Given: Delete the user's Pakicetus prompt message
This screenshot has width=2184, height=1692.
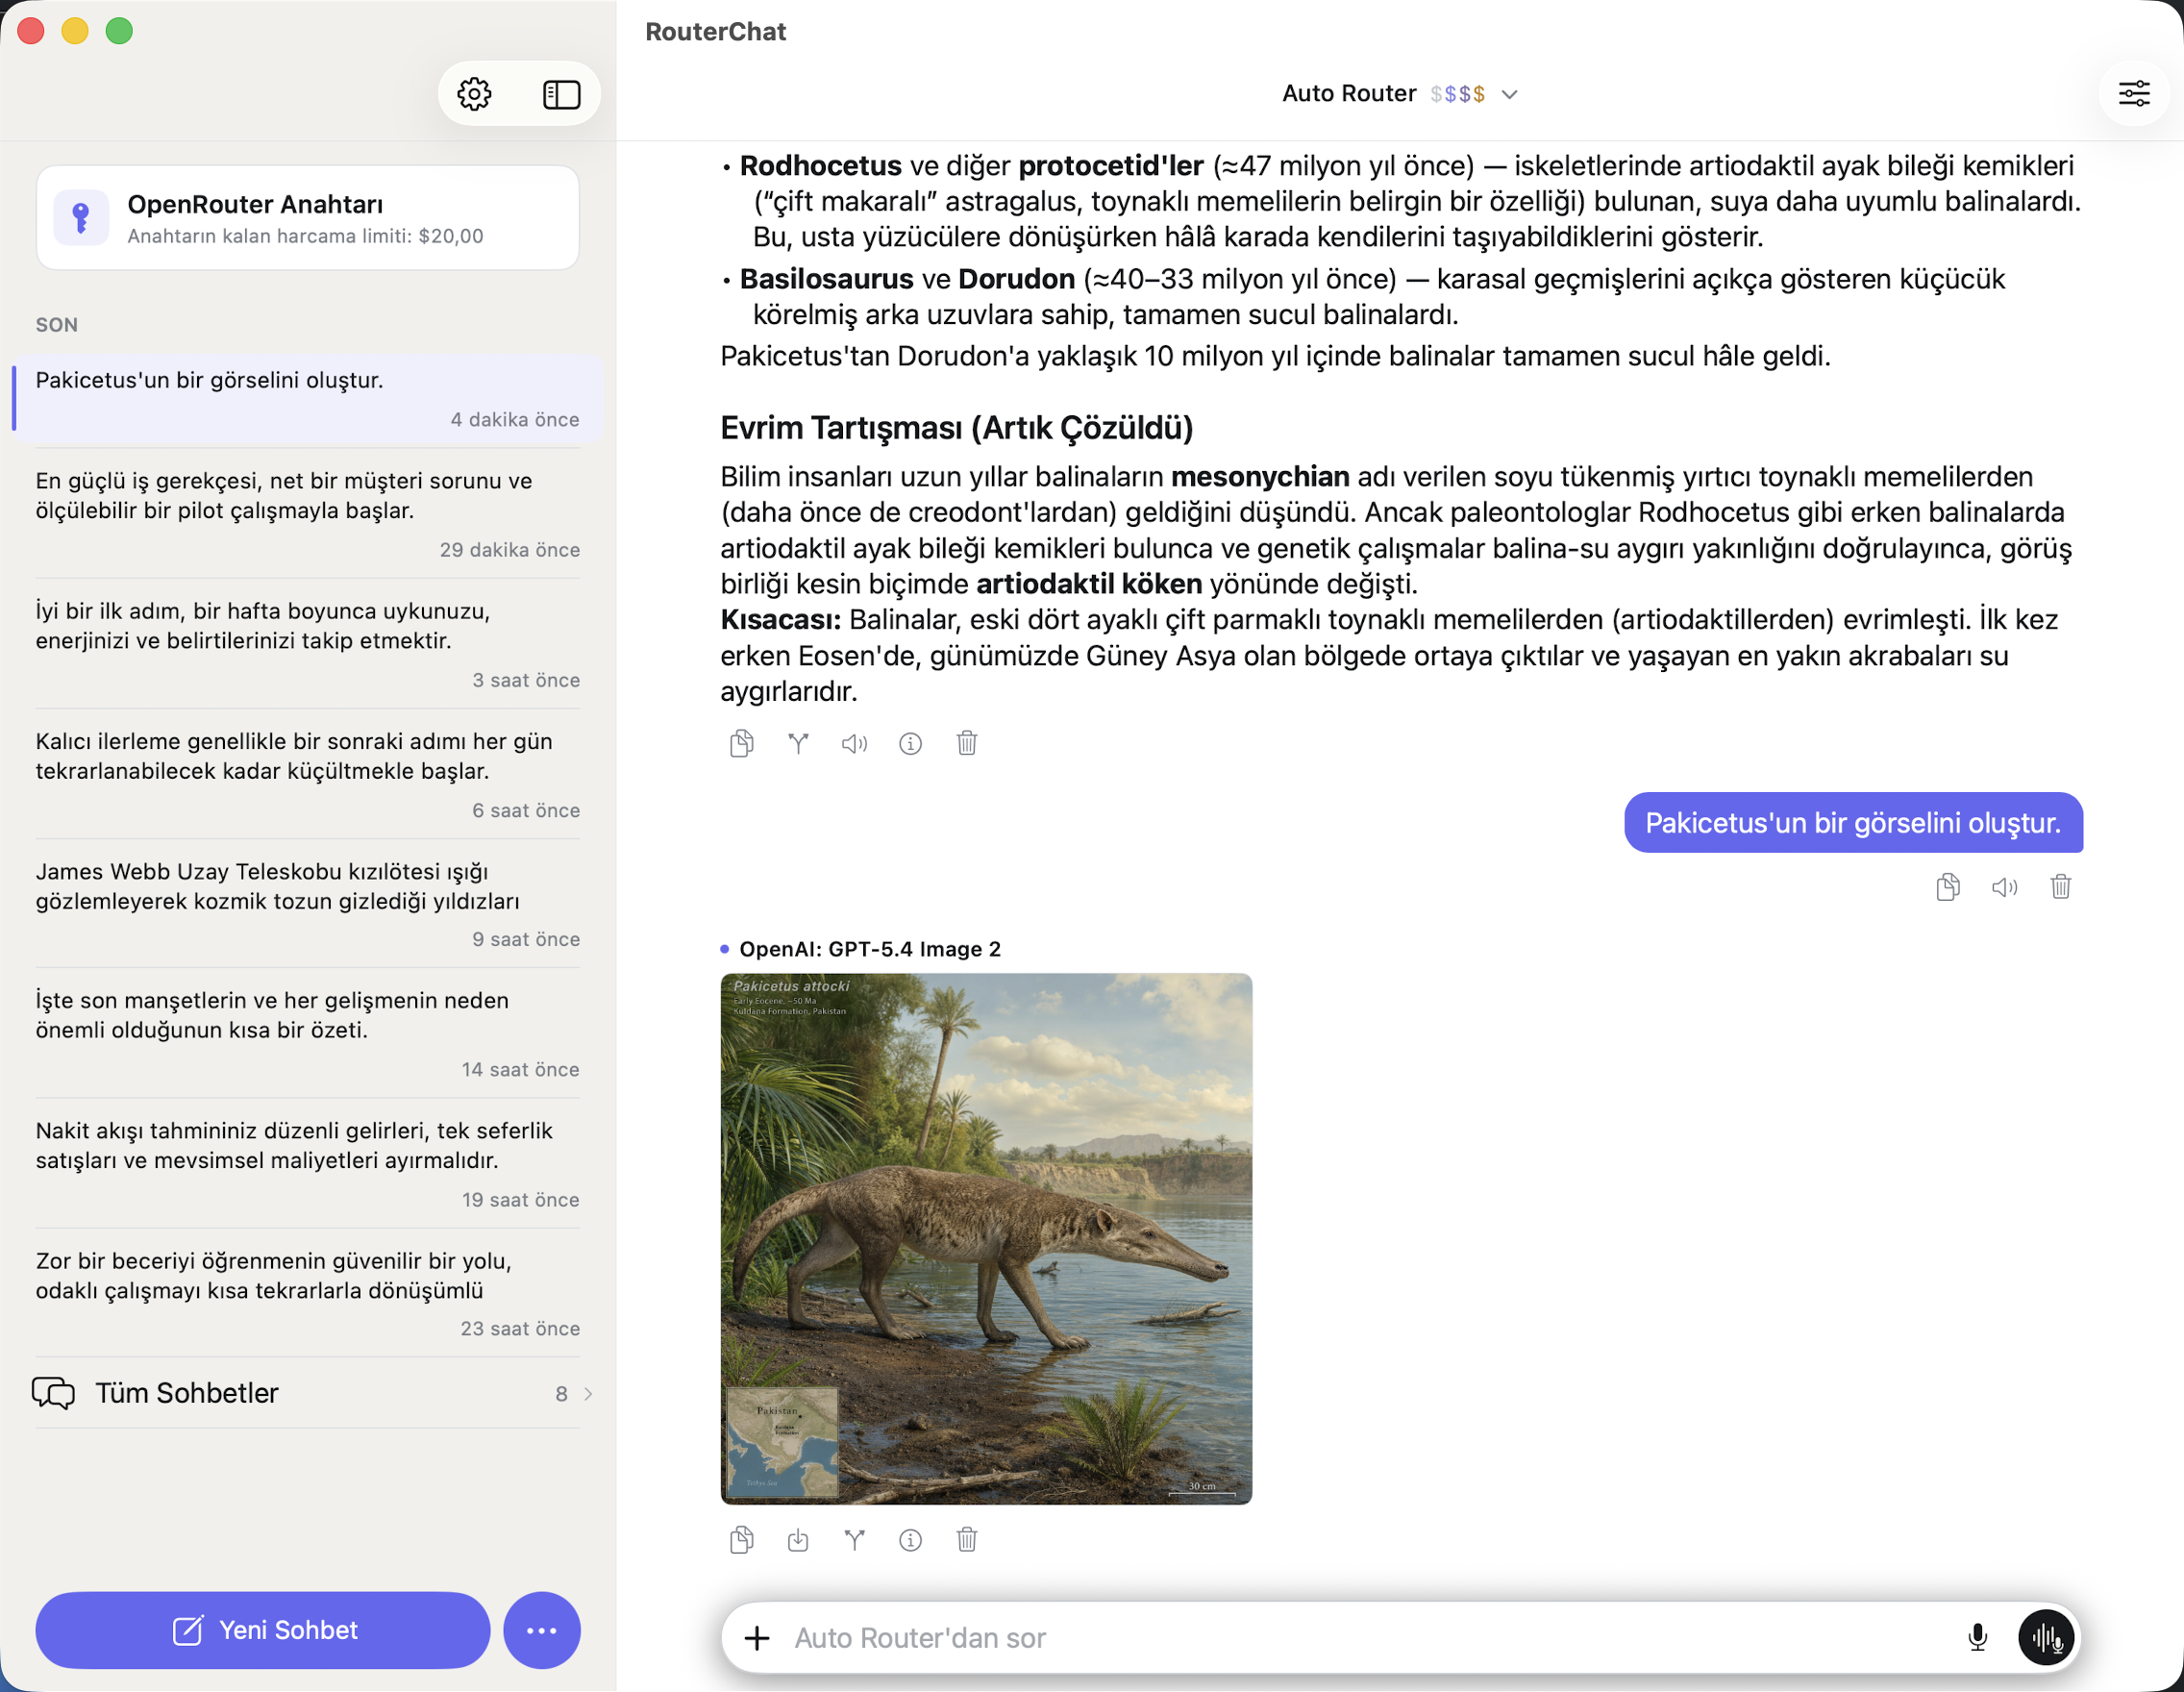Looking at the screenshot, I should coord(2060,887).
